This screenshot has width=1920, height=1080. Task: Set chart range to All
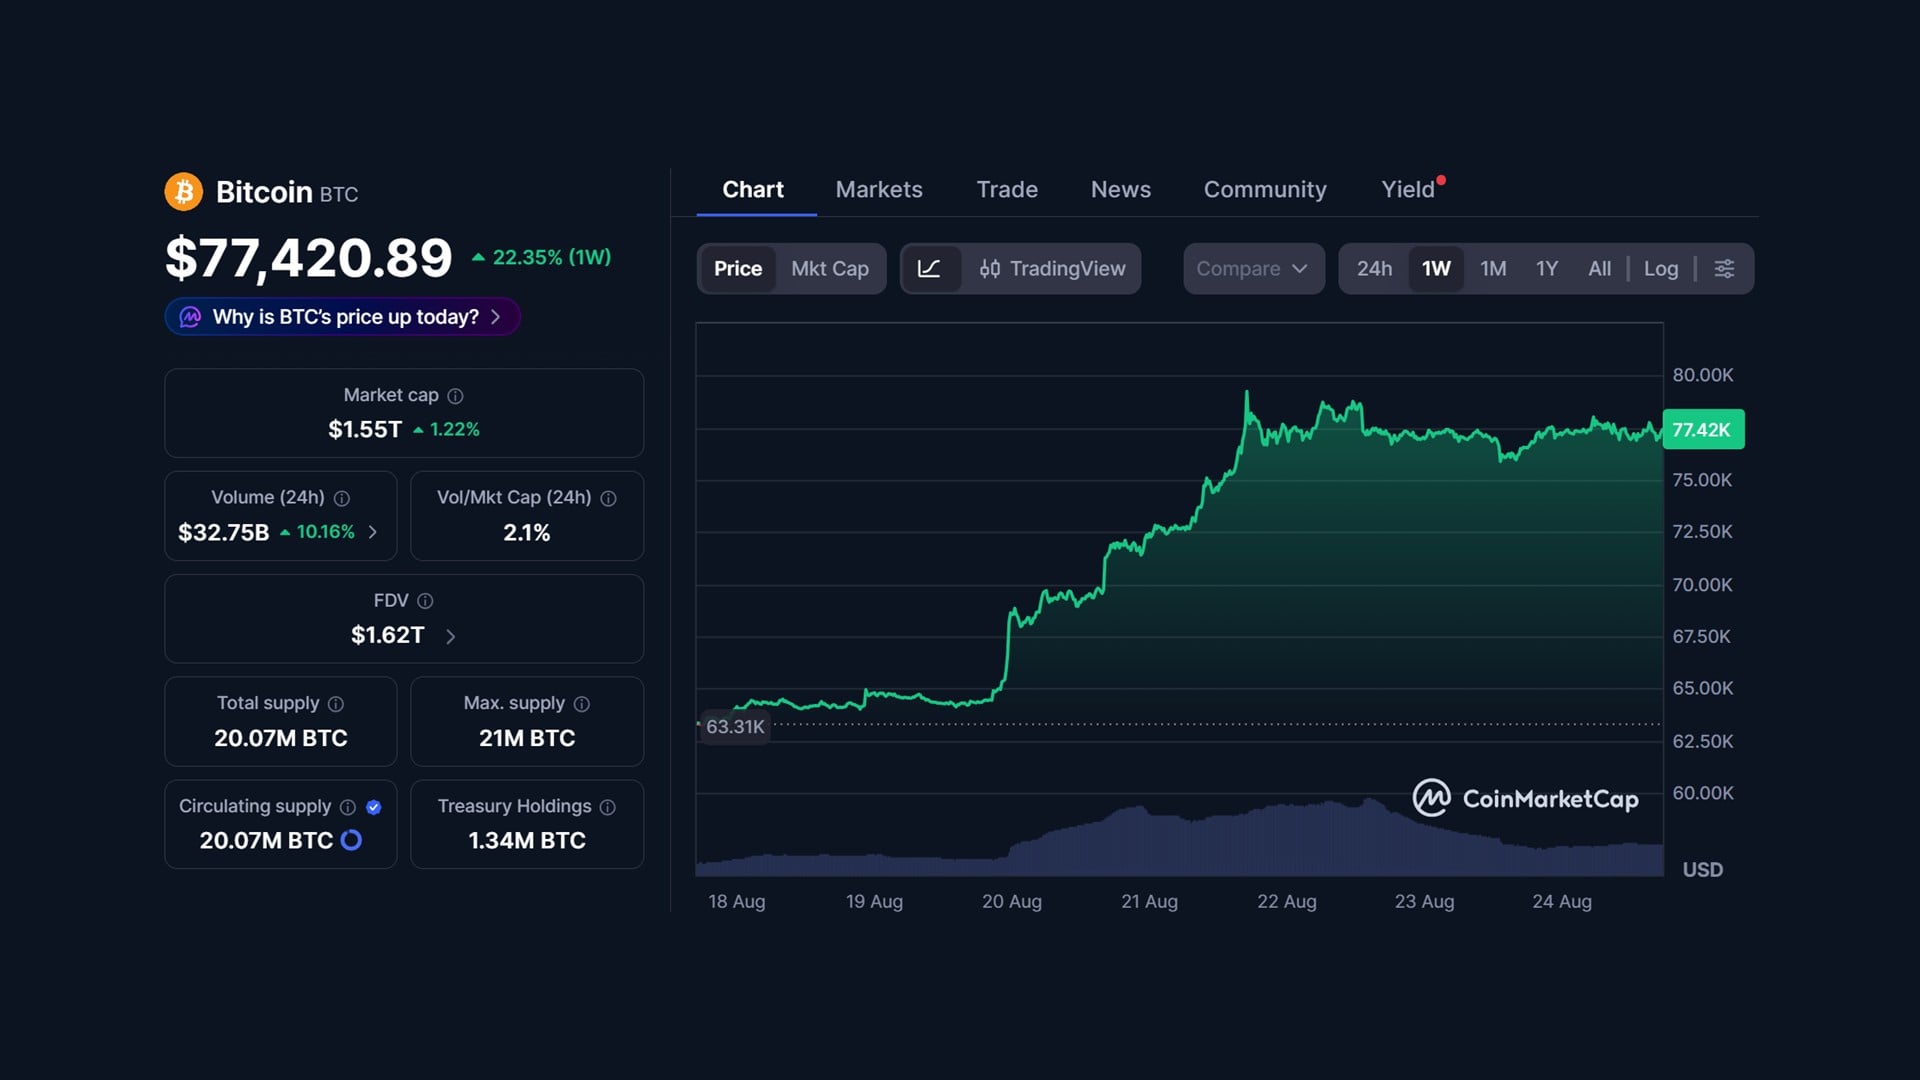point(1599,269)
